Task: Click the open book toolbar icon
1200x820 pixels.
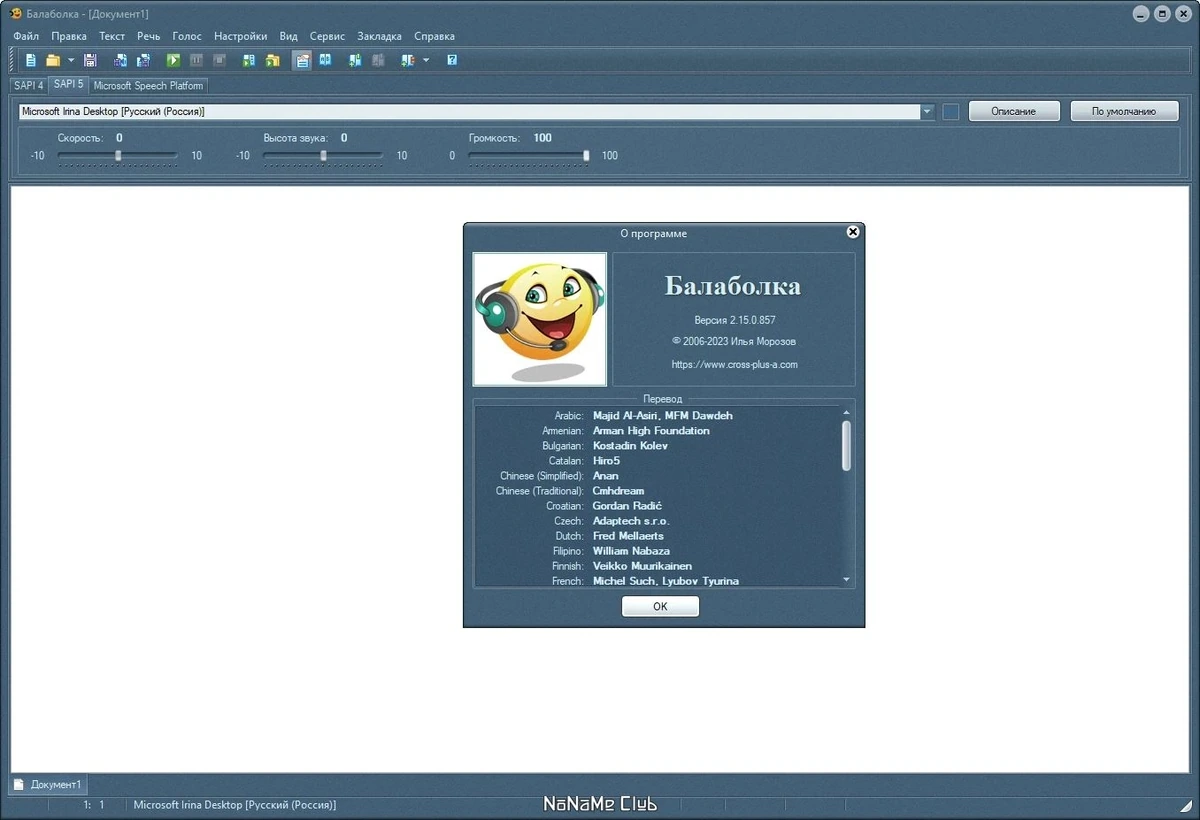Action: coord(325,60)
